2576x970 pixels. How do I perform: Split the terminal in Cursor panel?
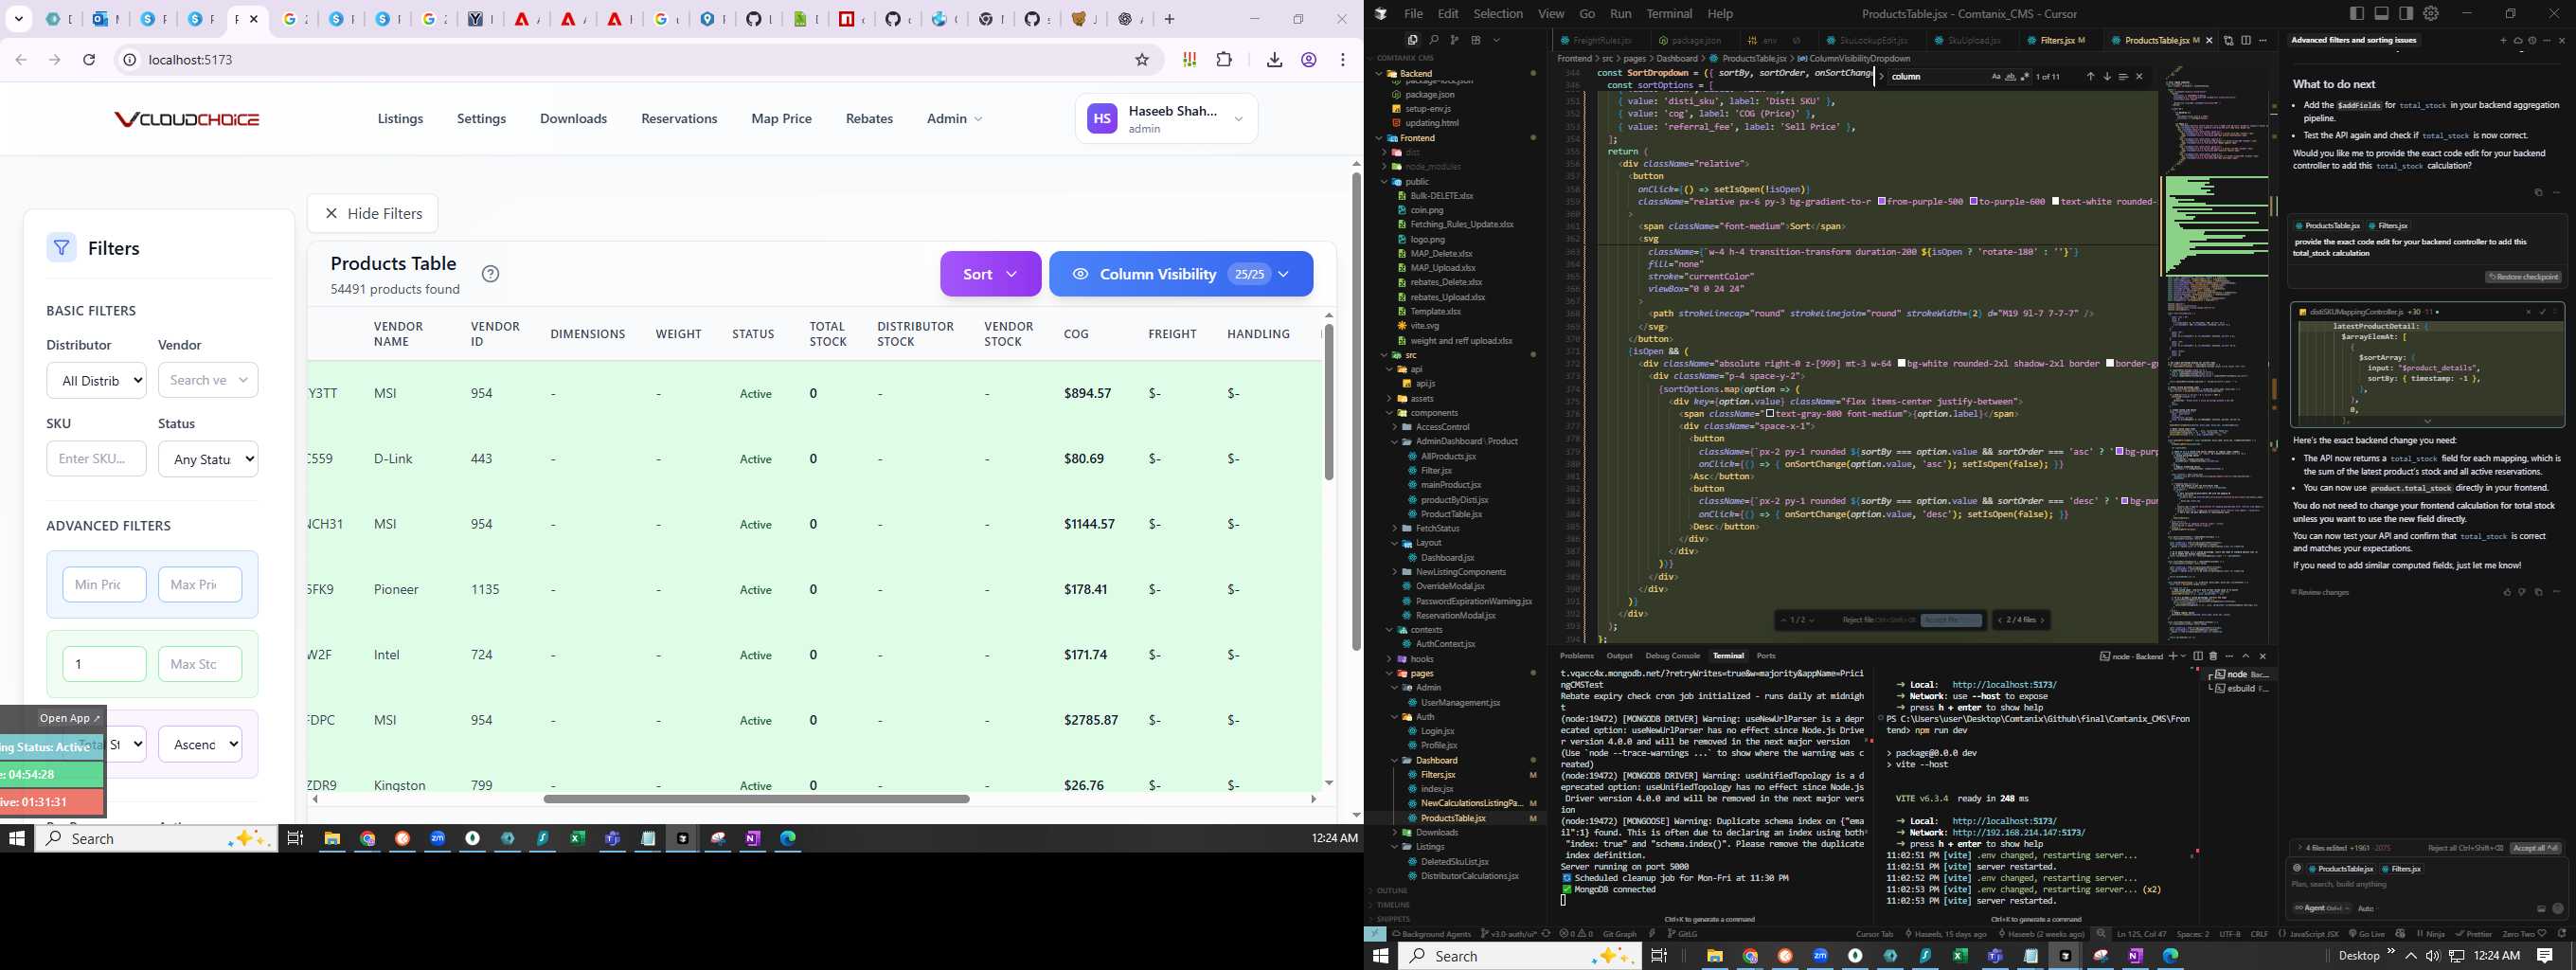[x=2198, y=656]
